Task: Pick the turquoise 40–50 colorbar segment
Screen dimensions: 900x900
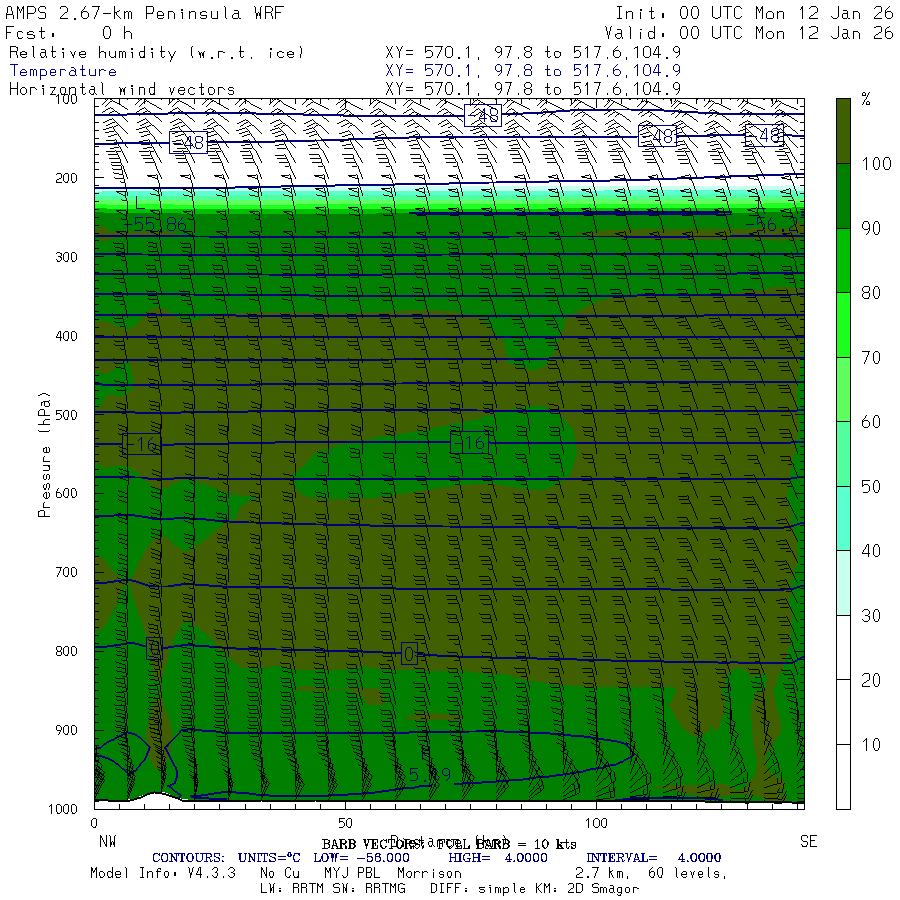Action: [x=843, y=519]
